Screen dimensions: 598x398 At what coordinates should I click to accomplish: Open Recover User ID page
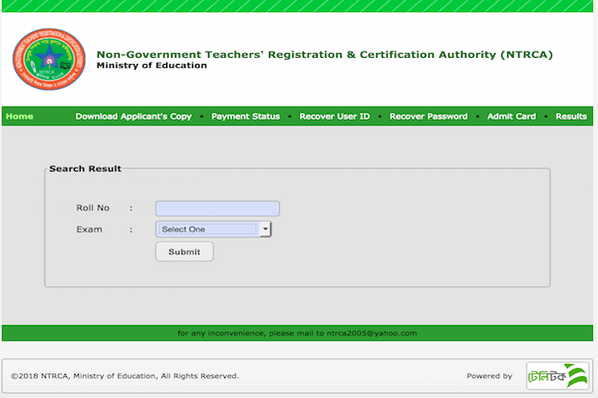click(x=334, y=116)
